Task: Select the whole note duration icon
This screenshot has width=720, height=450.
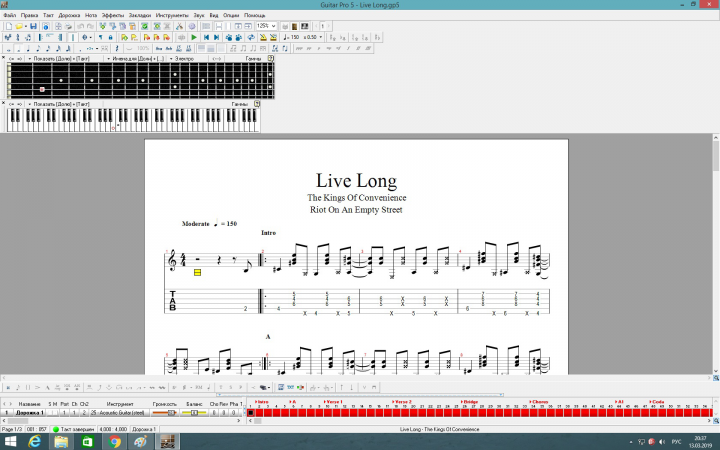Action: 8,48
